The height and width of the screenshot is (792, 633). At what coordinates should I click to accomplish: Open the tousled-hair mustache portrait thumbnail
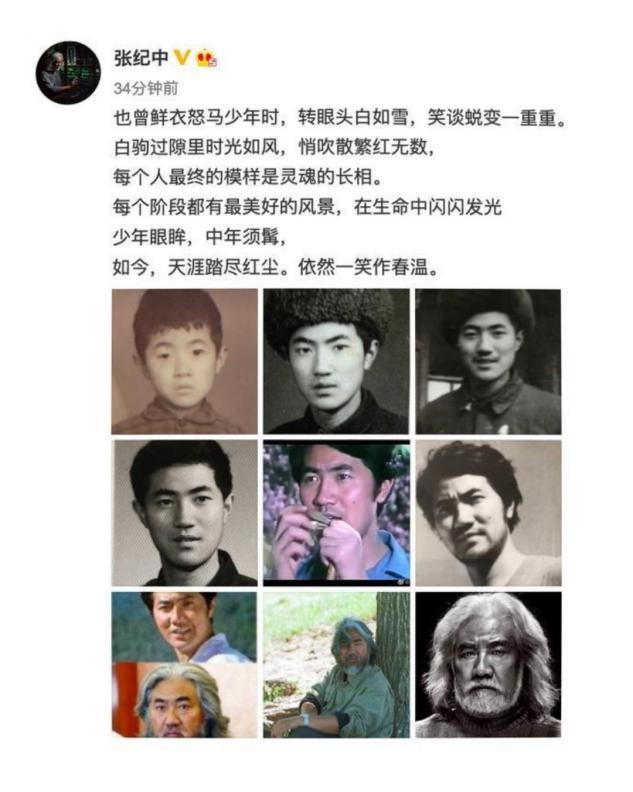(488, 513)
